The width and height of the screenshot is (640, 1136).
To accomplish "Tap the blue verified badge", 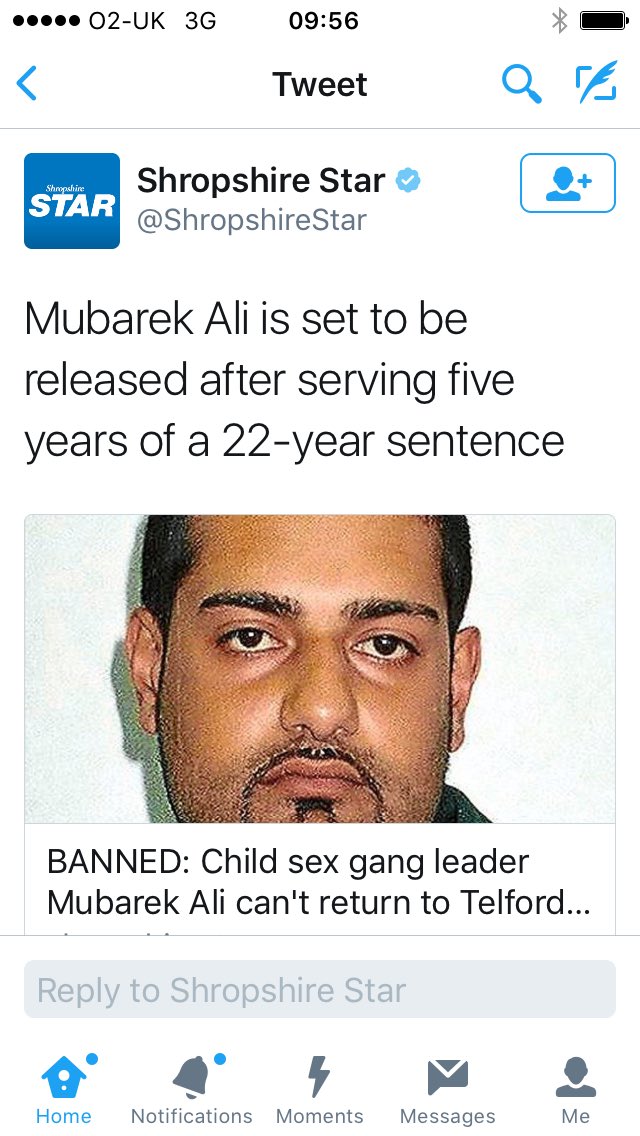I will click(408, 180).
